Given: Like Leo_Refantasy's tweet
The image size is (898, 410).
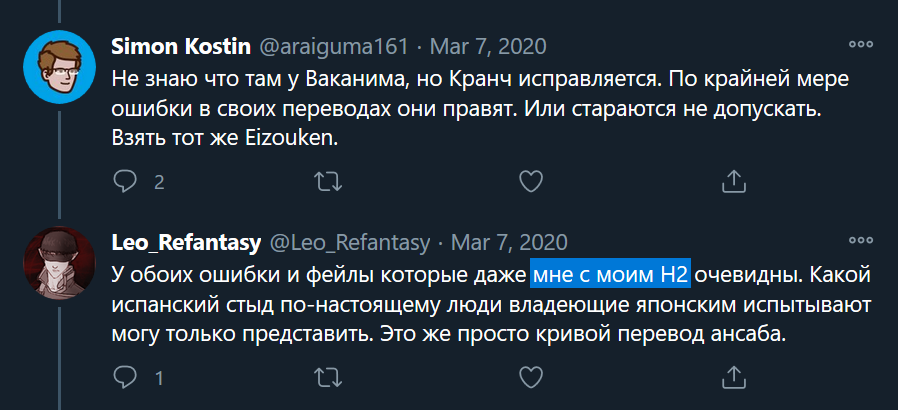Looking at the screenshot, I should pos(532,378).
